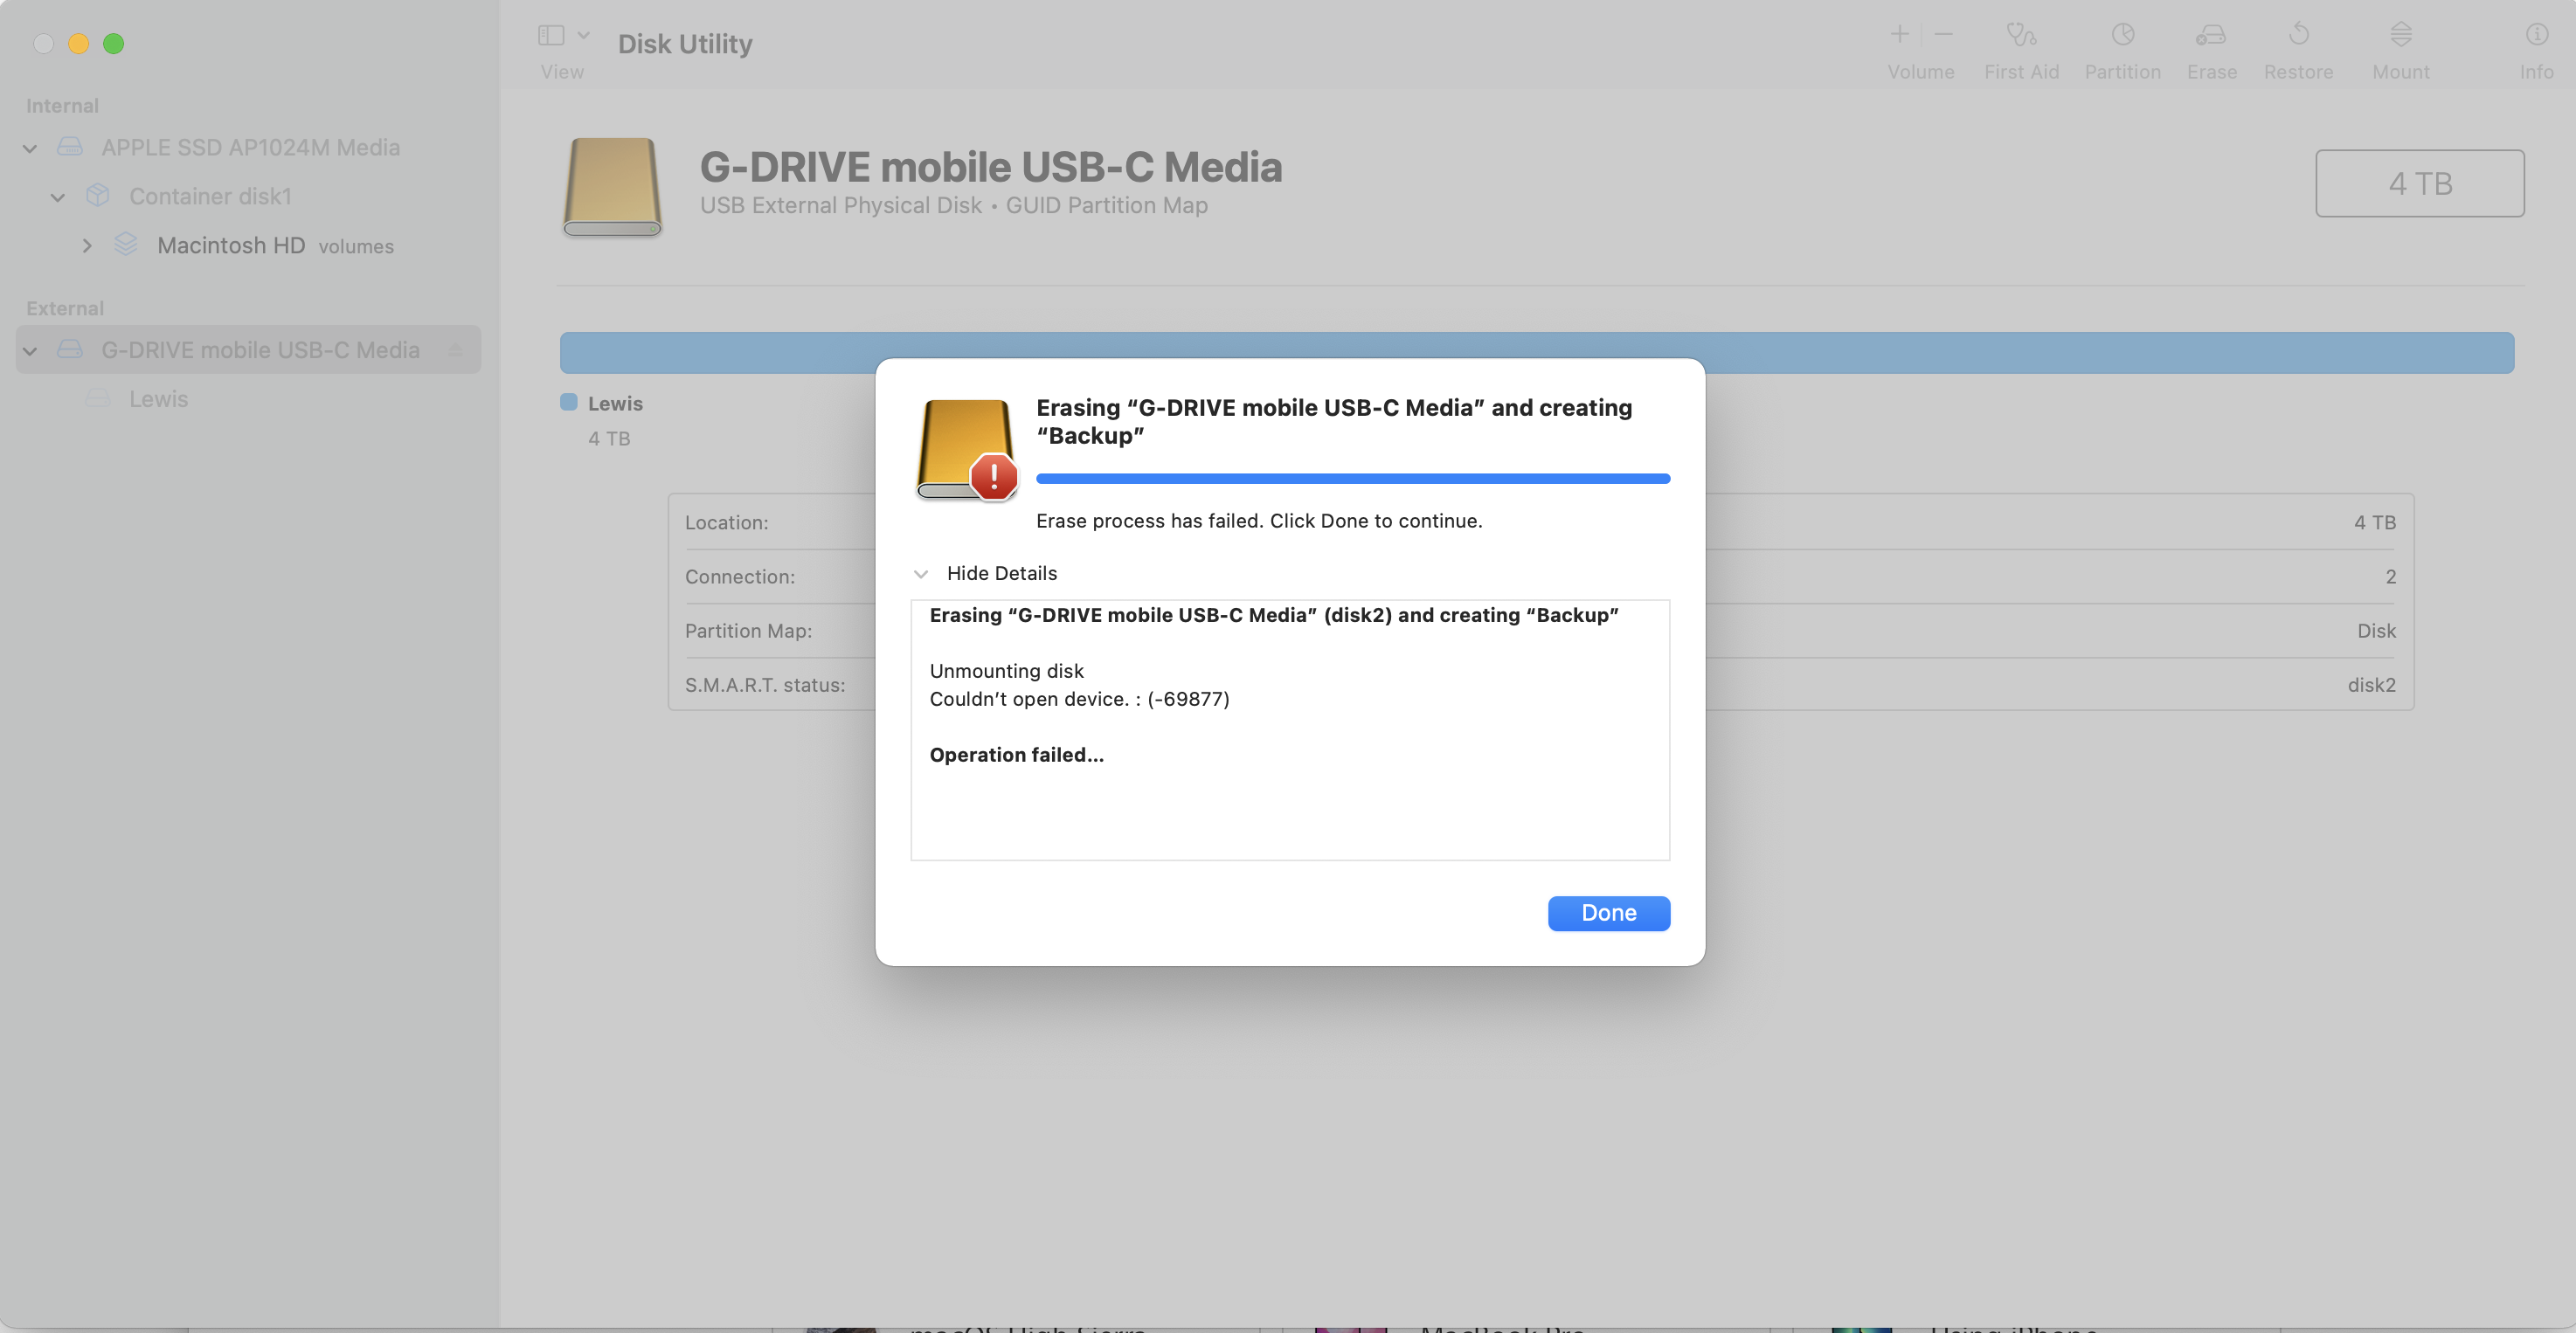
Task: Open the Partition tool in toolbar
Action: (2122, 36)
